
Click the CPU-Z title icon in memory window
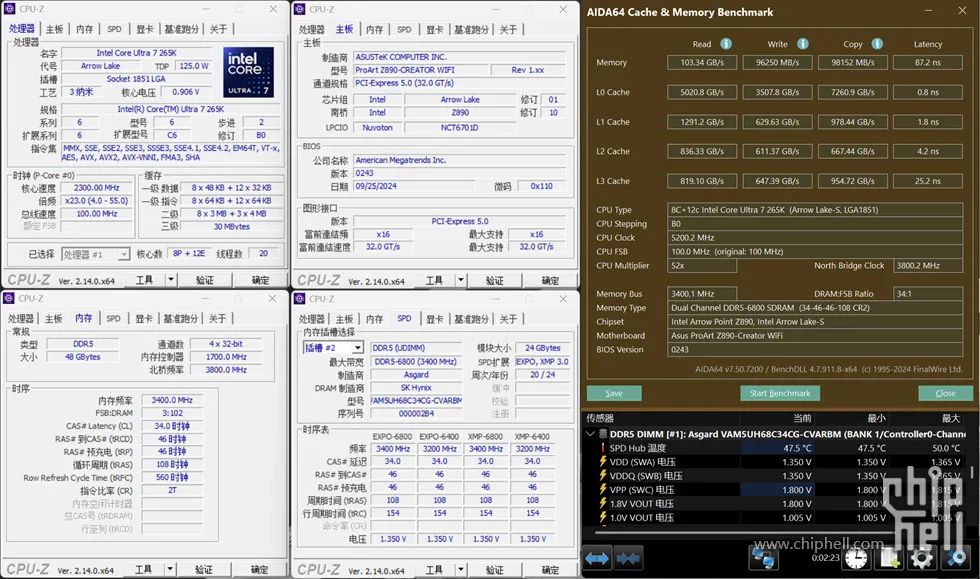[9, 298]
